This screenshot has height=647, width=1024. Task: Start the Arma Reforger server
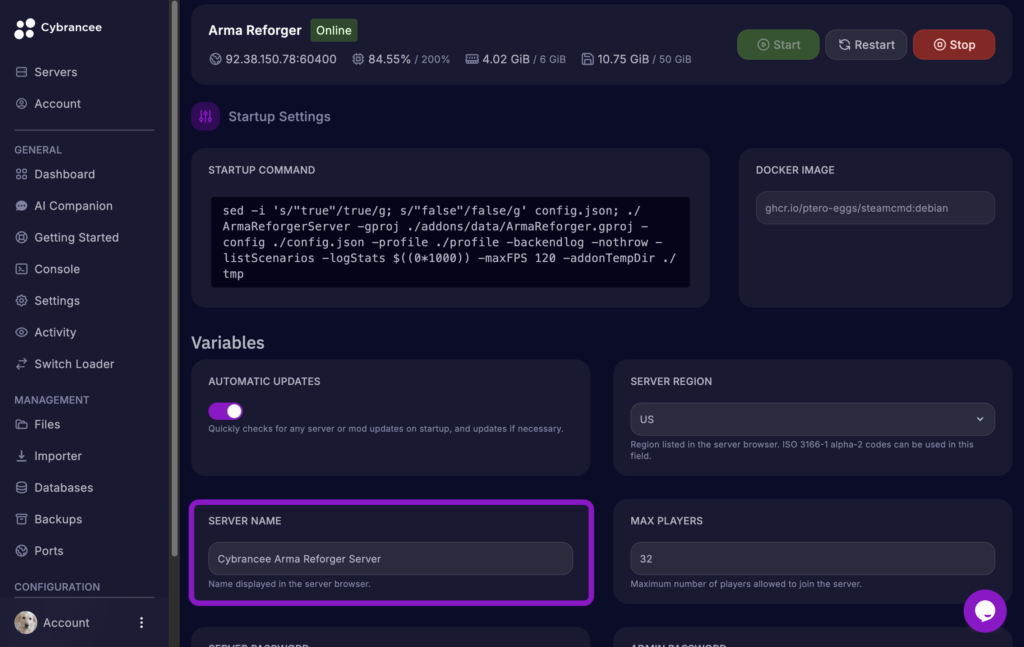point(778,44)
